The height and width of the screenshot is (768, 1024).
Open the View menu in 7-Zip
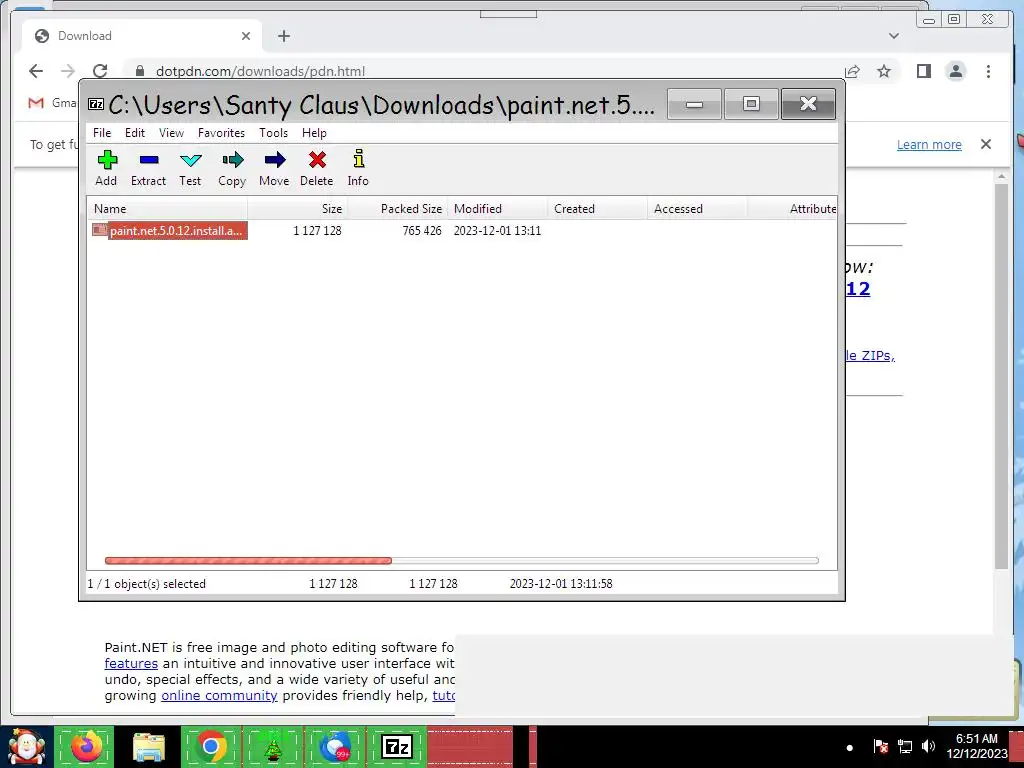click(x=171, y=133)
